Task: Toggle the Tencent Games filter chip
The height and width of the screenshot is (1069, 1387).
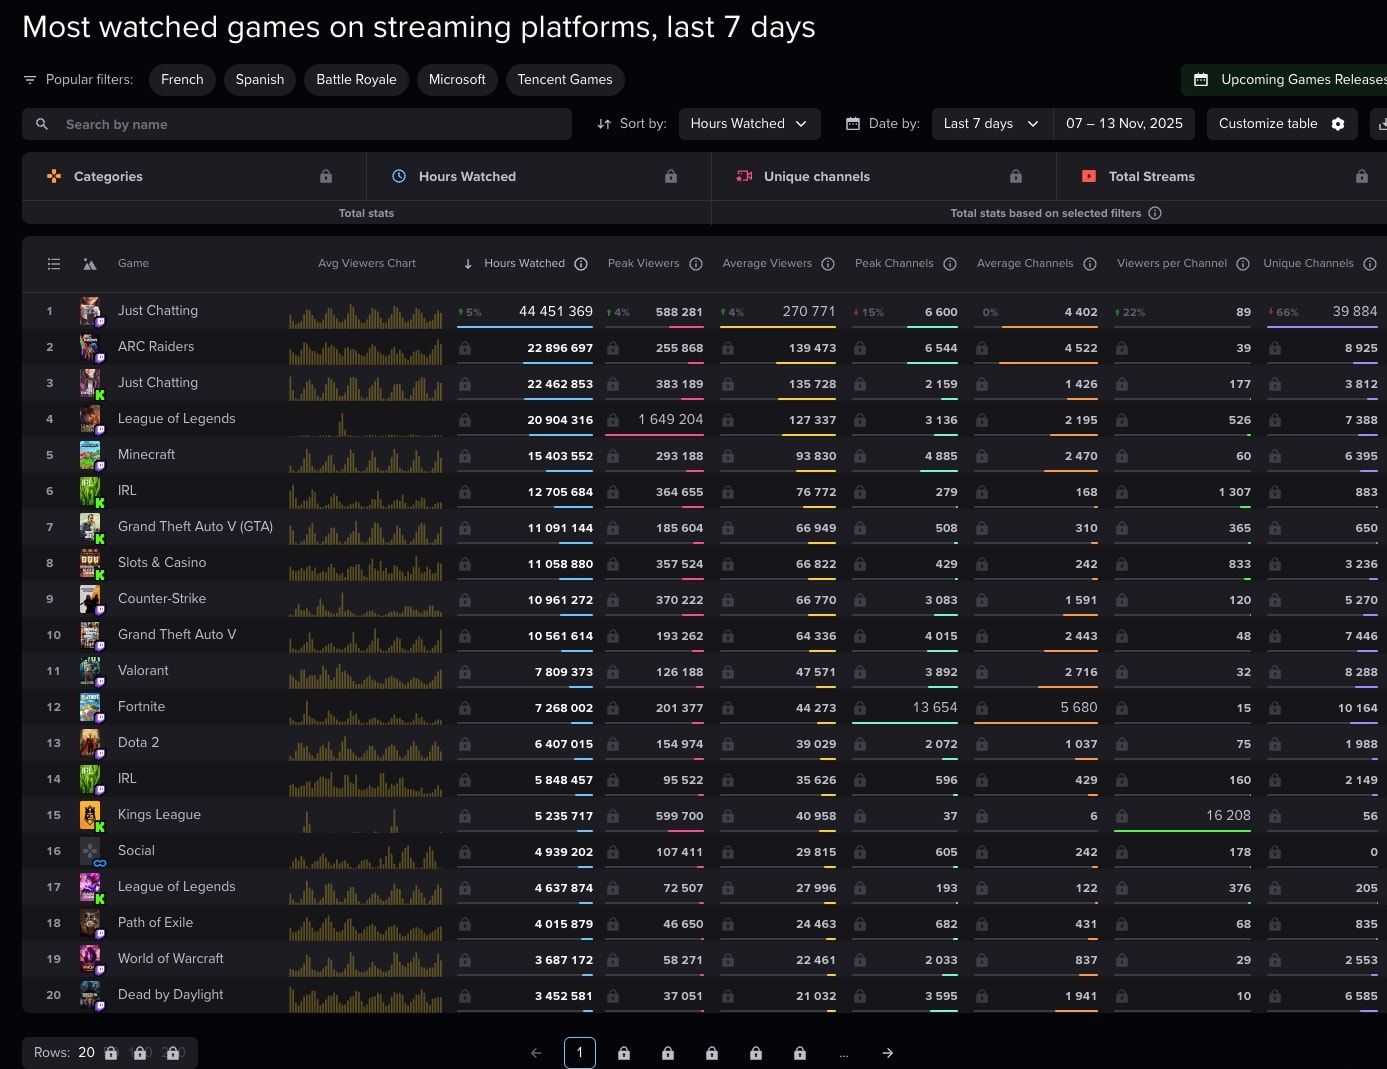Action: tap(565, 79)
